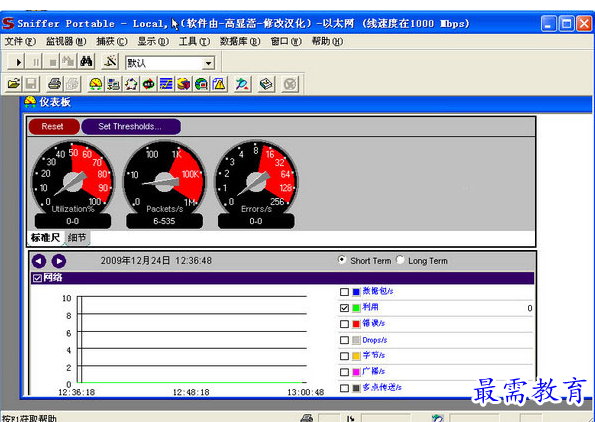Click the green 利用 color swatch

coord(356,308)
